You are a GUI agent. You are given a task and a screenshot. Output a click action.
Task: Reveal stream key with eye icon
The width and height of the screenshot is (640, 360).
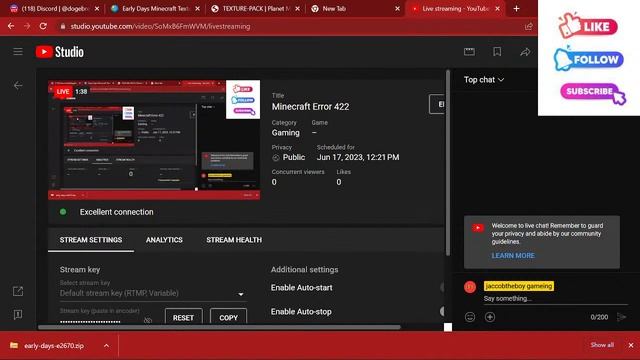click(148, 320)
